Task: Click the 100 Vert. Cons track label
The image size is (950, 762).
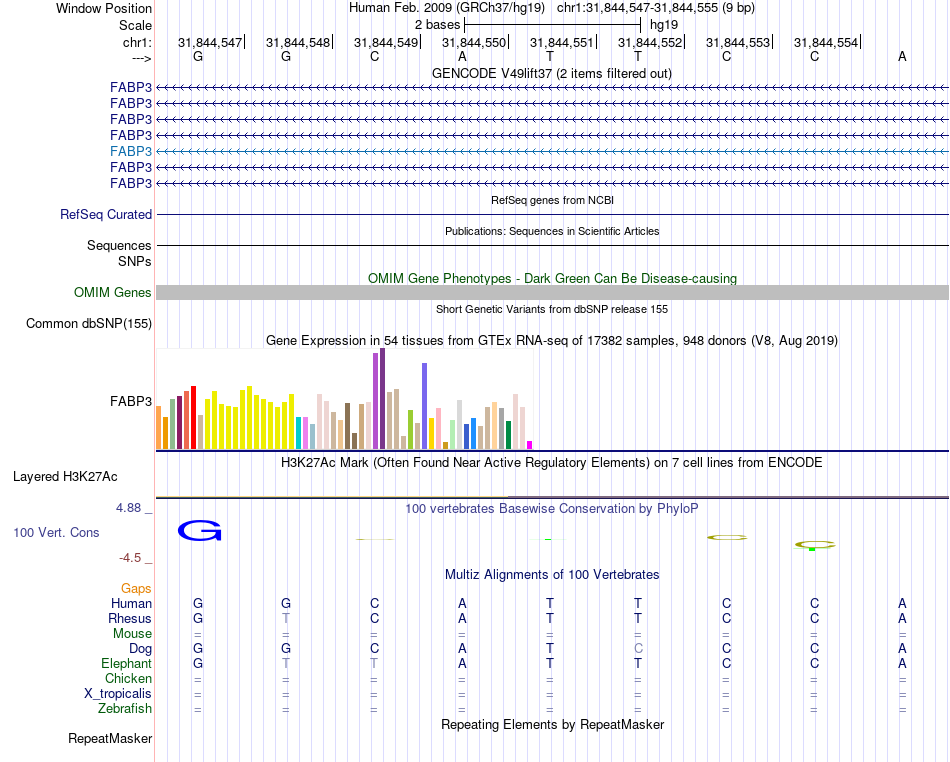Action: 56,532
